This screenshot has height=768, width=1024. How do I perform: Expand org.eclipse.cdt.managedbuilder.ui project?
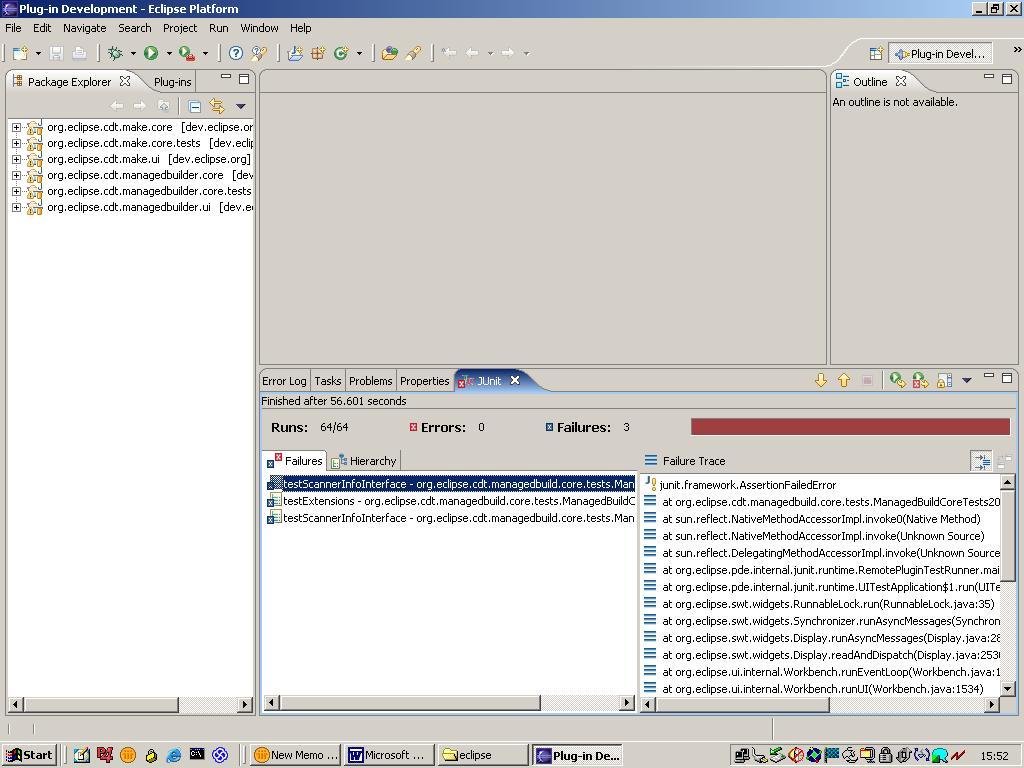(x=16, y=208)
